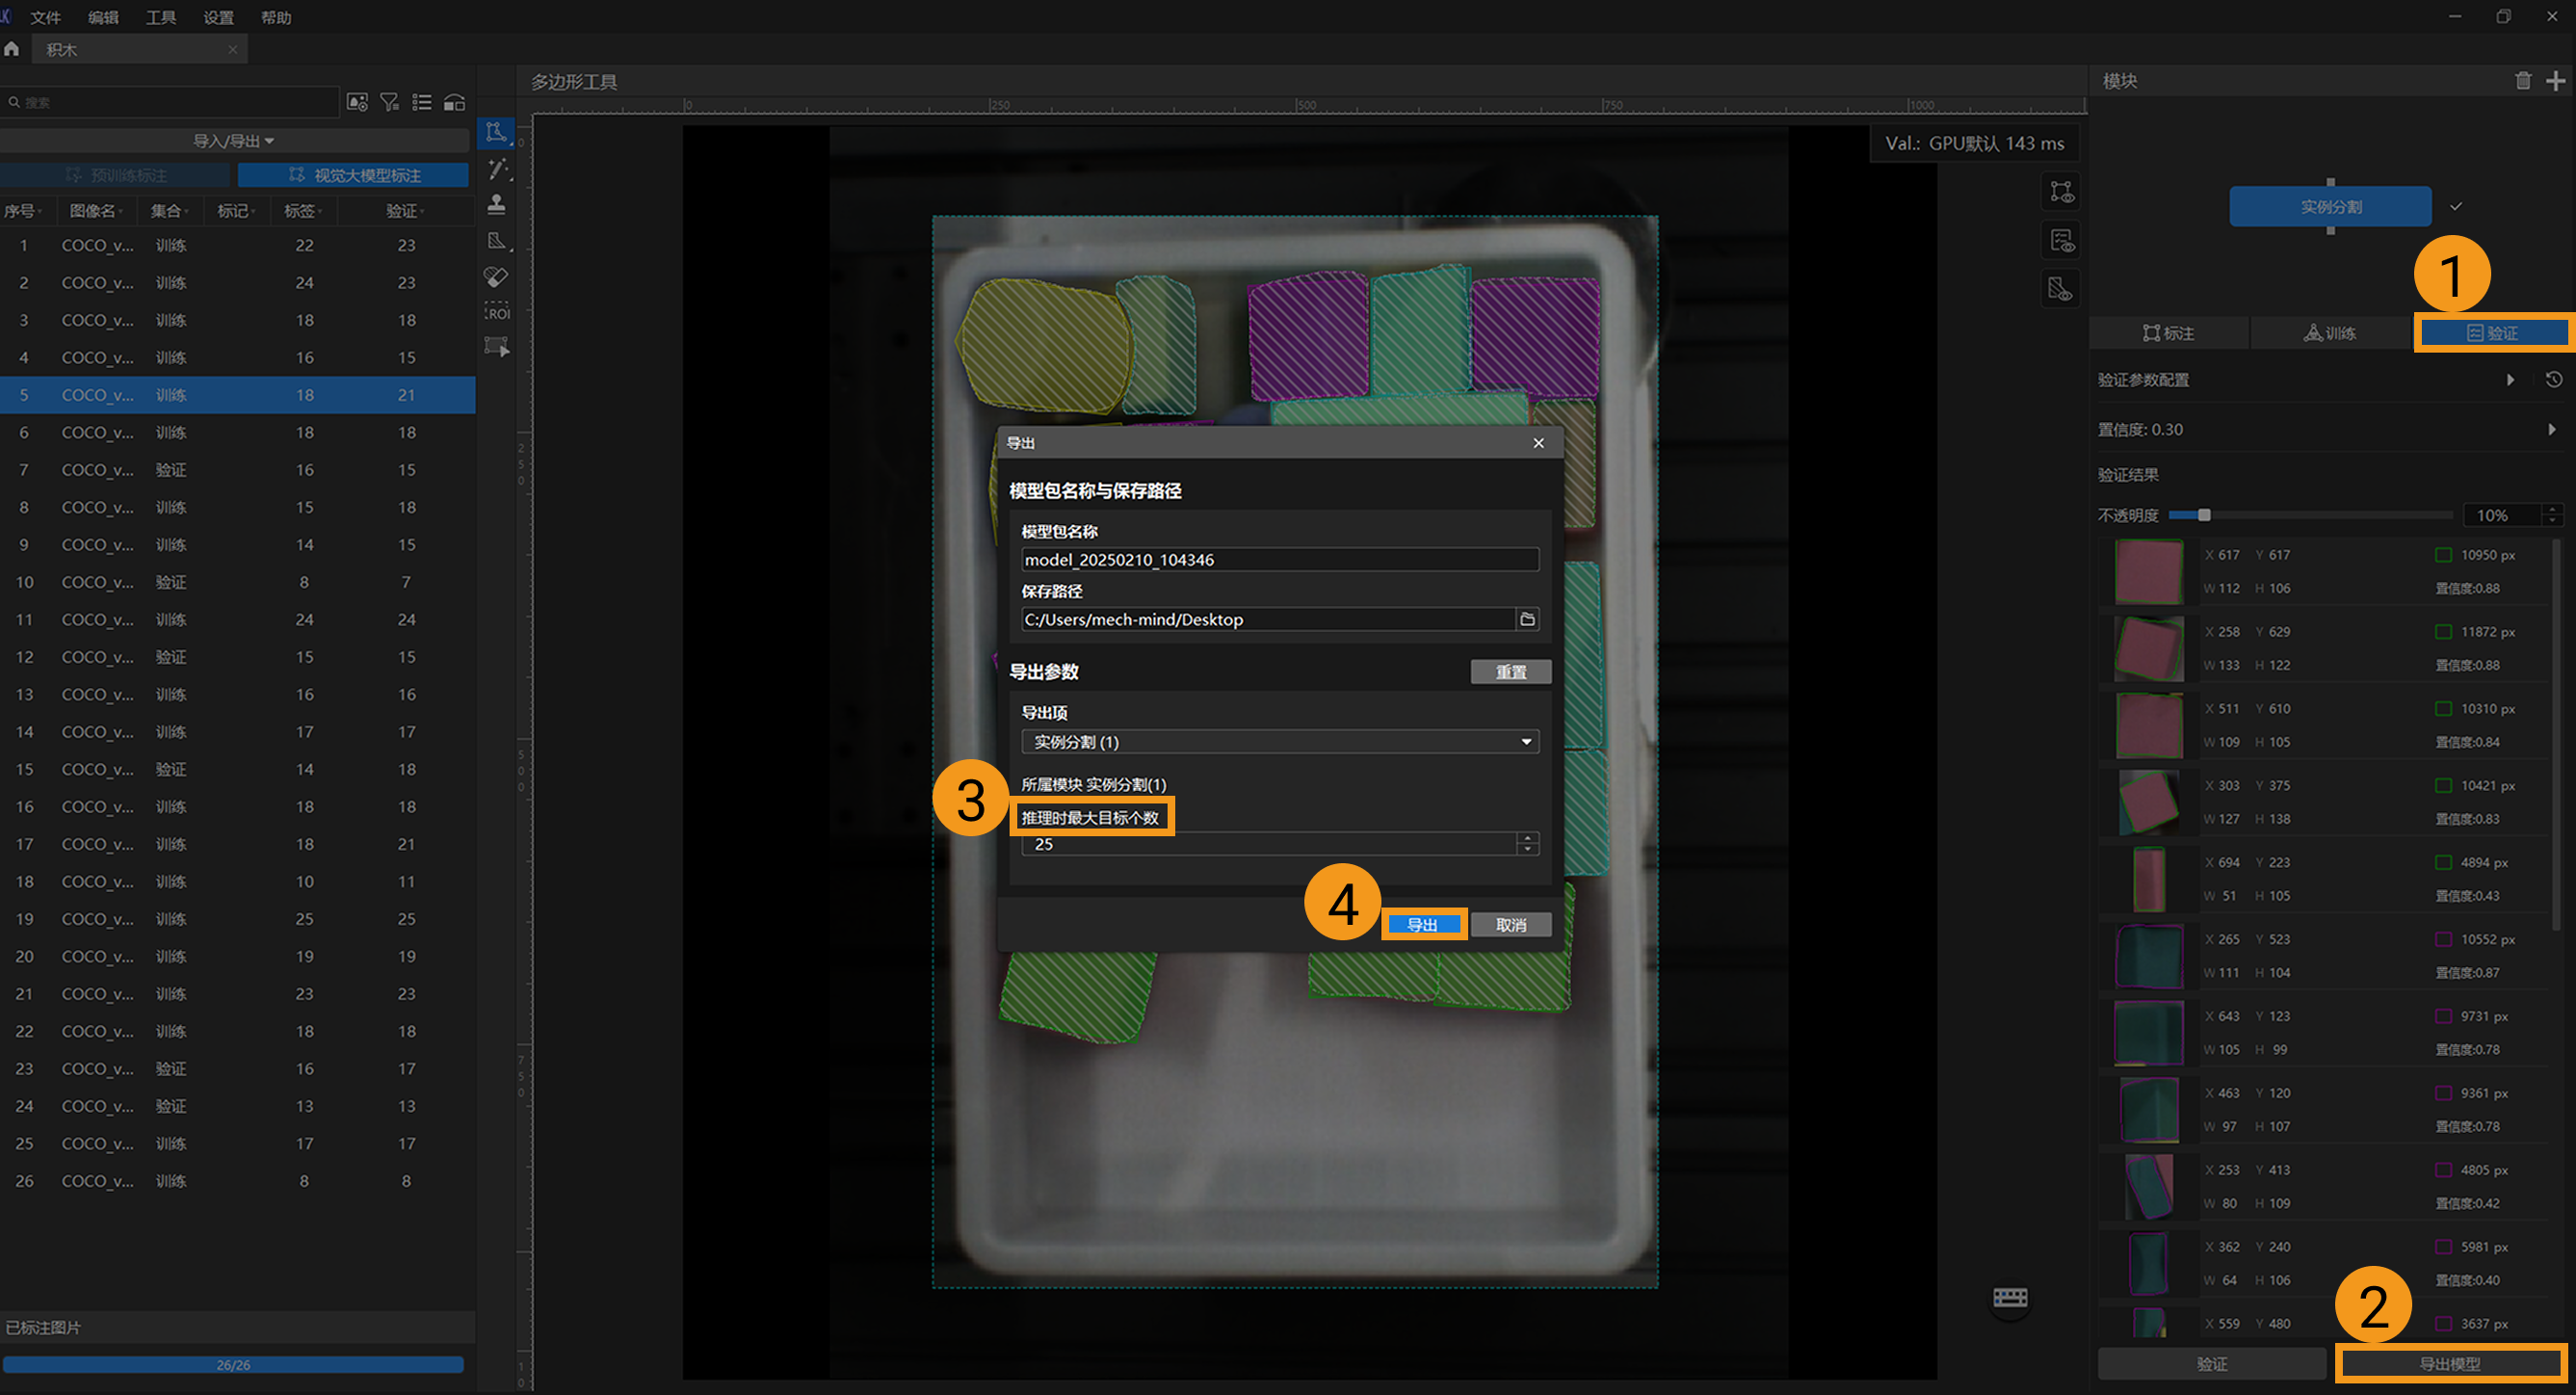Click the search magnifier field
Screen dimensions: 2576x1395
(170, 102)
